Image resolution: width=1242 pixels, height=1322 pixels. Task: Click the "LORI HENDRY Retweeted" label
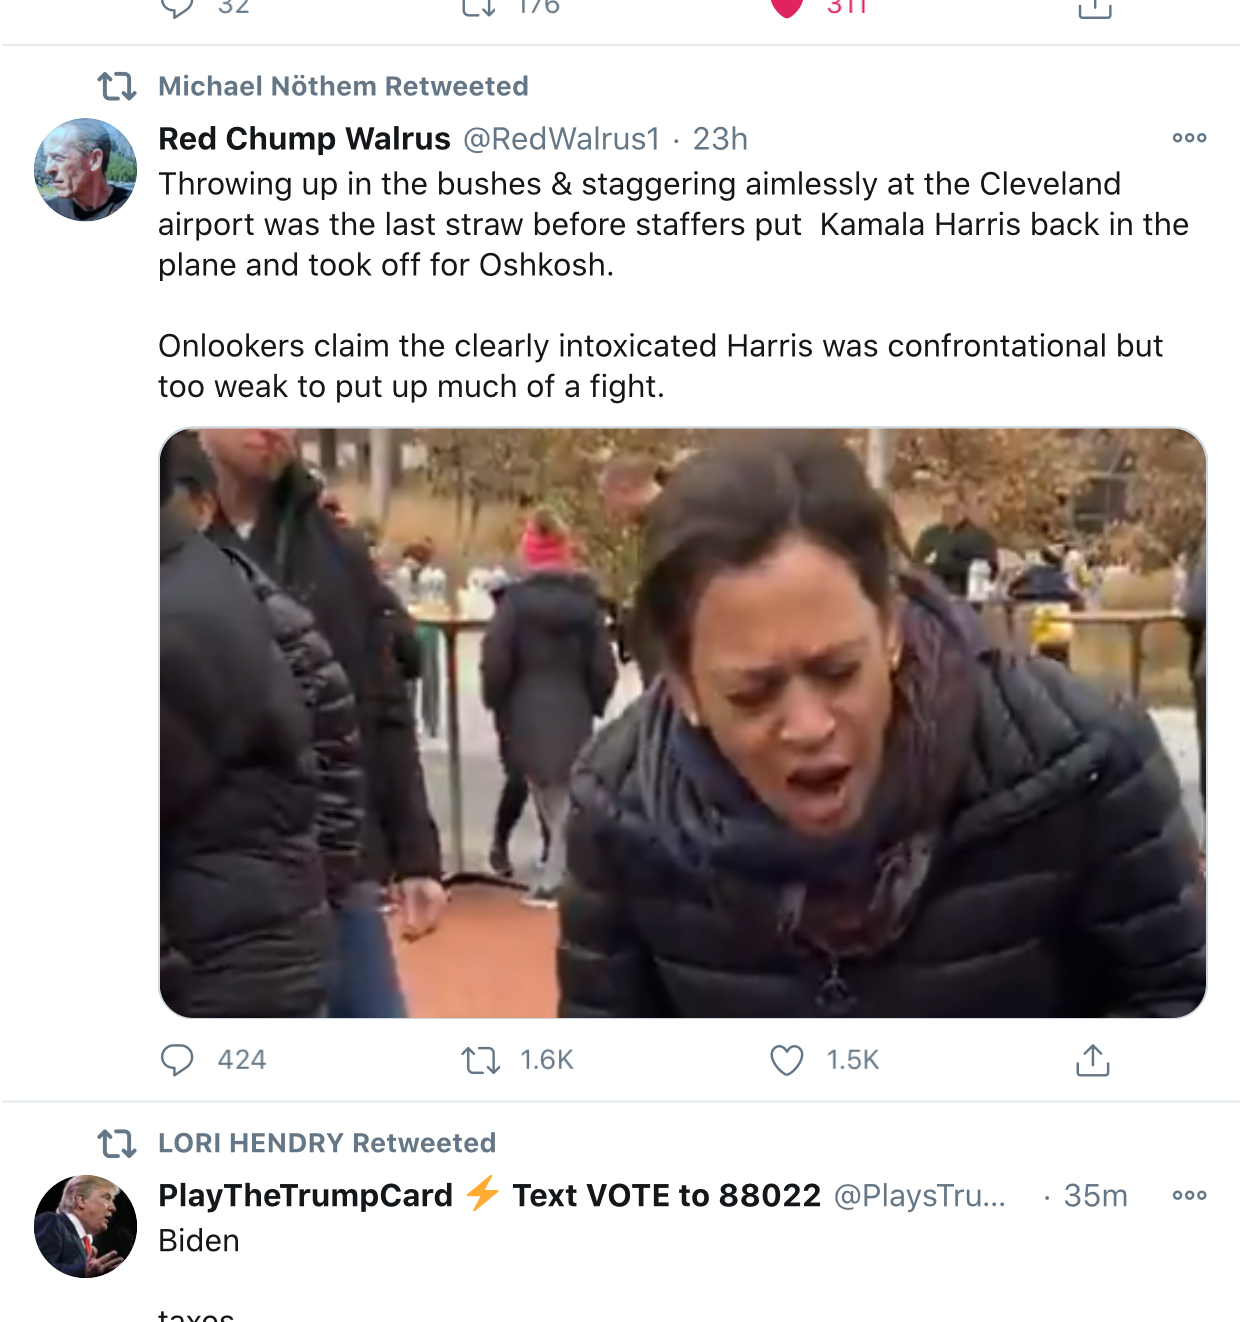tap(327, 1143)
